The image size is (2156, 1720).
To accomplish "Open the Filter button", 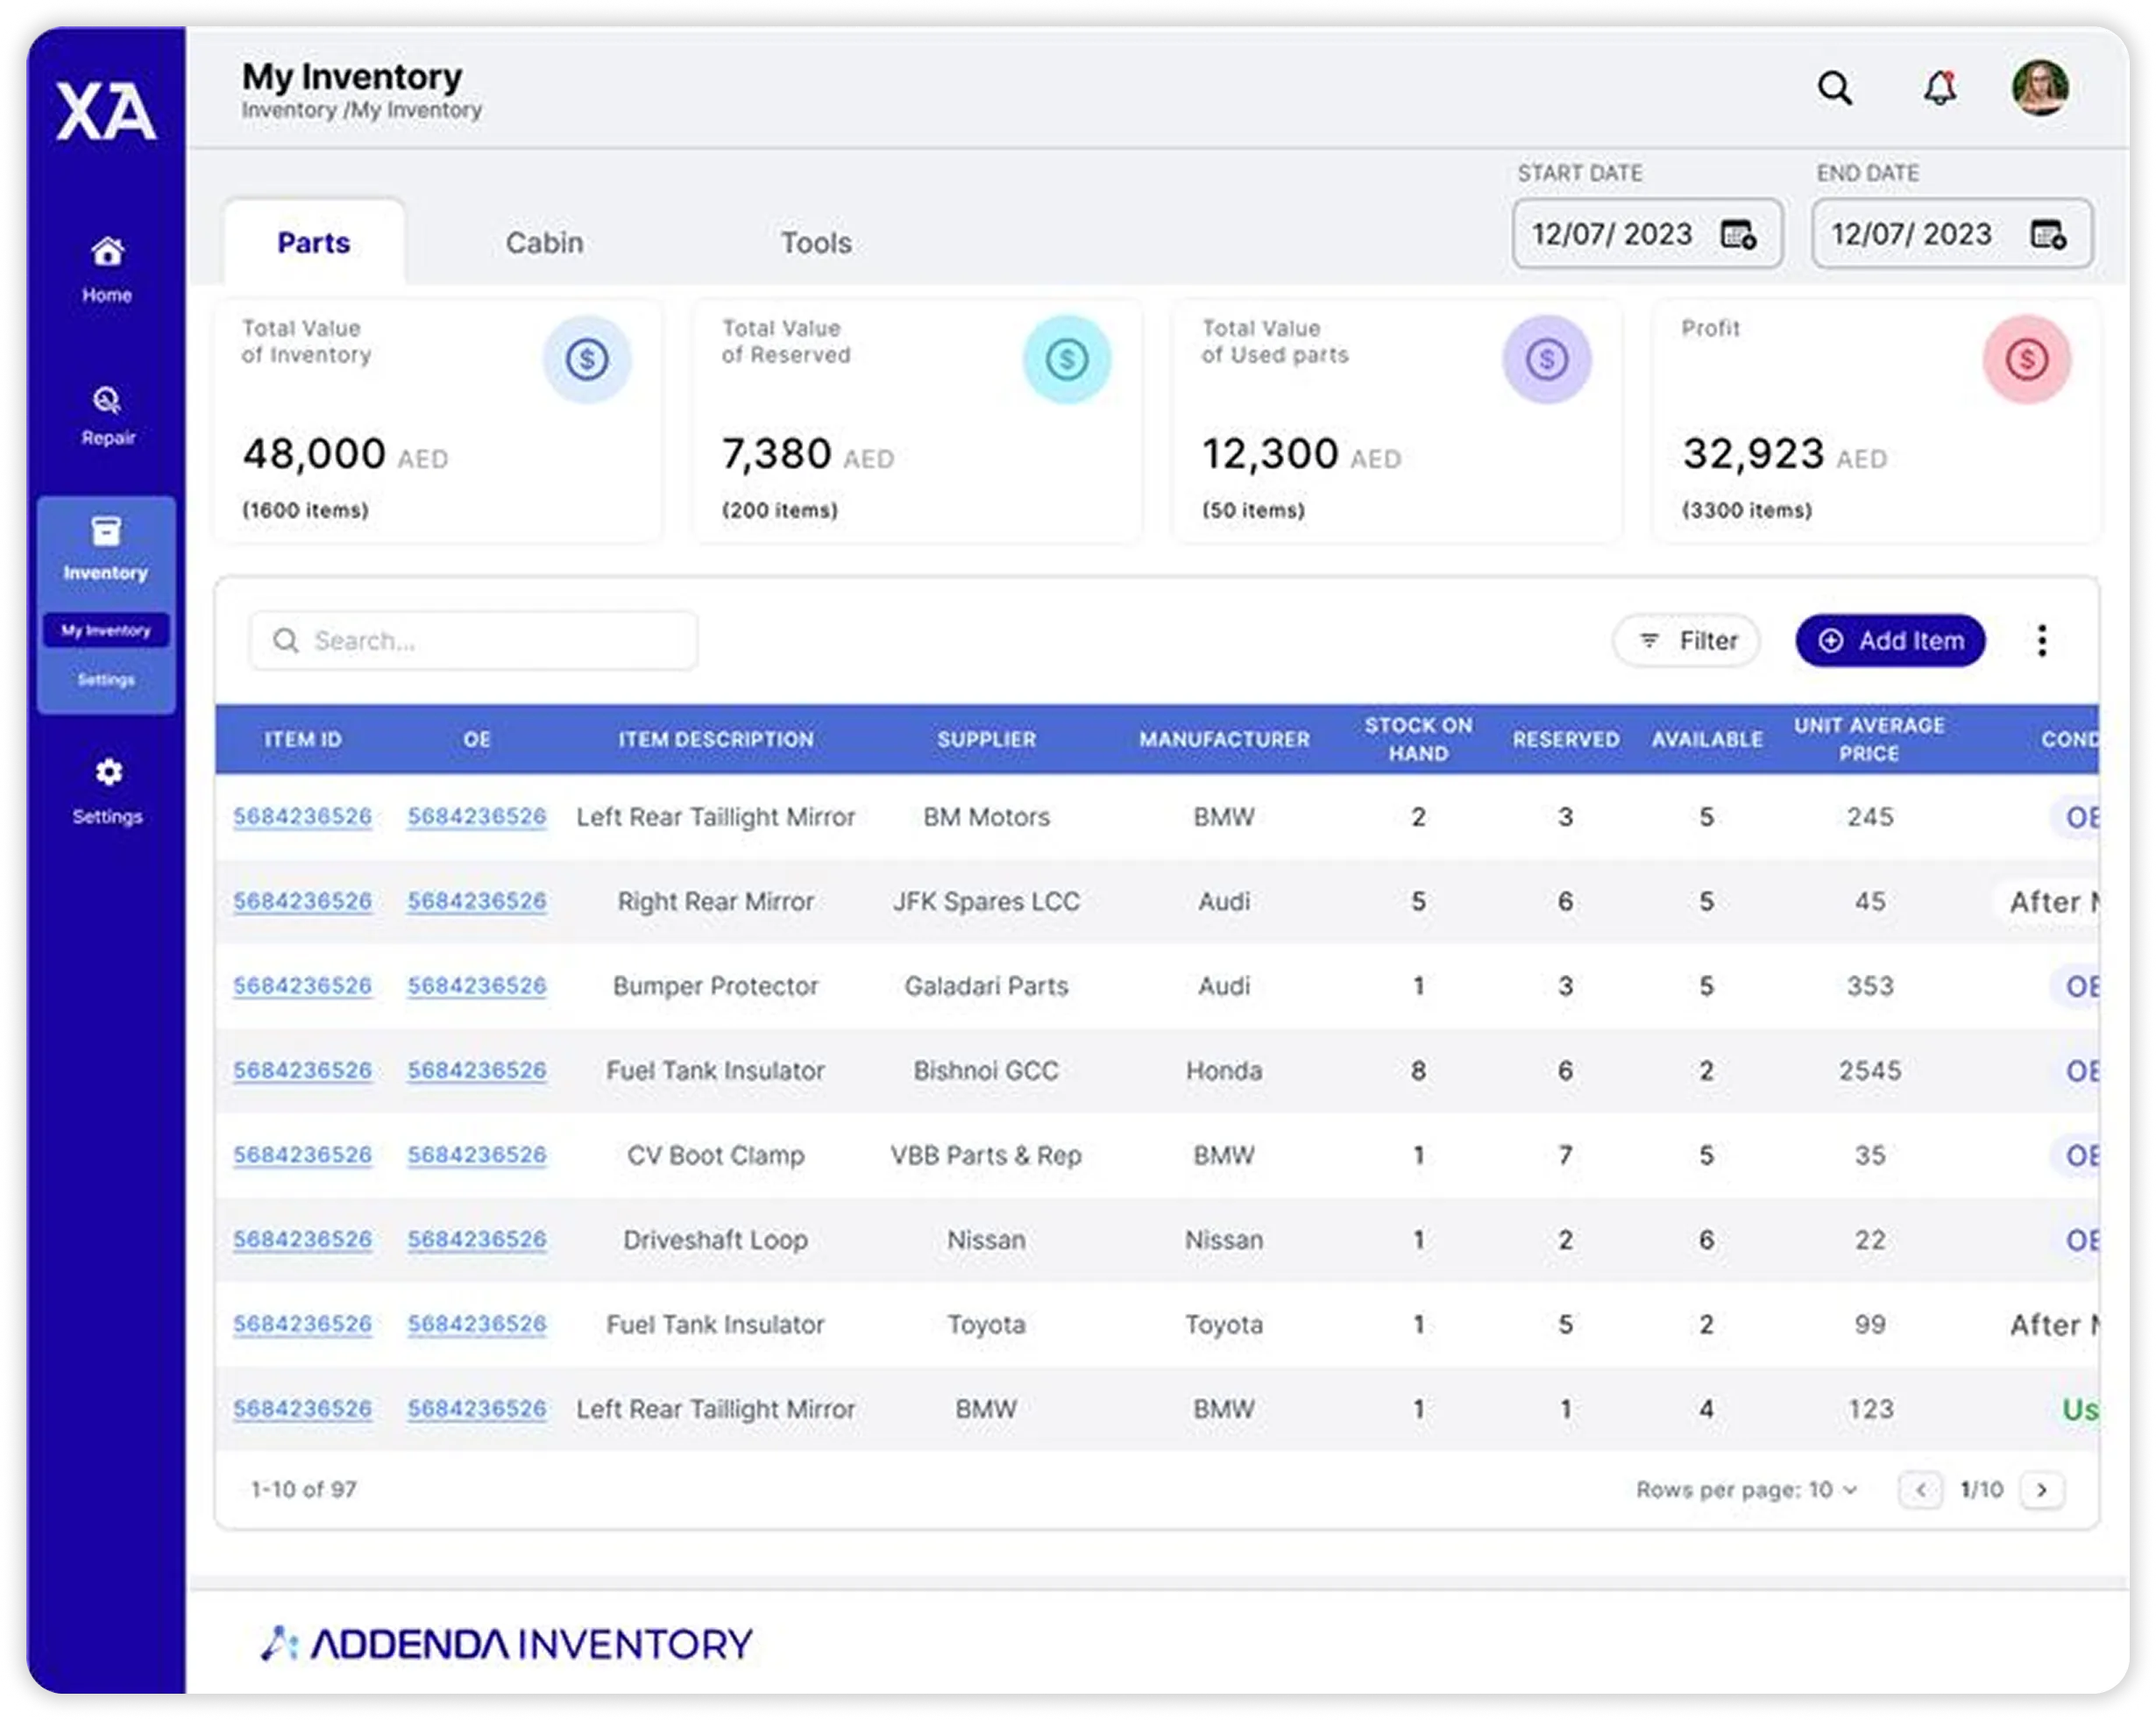I will click(1687, 641).
